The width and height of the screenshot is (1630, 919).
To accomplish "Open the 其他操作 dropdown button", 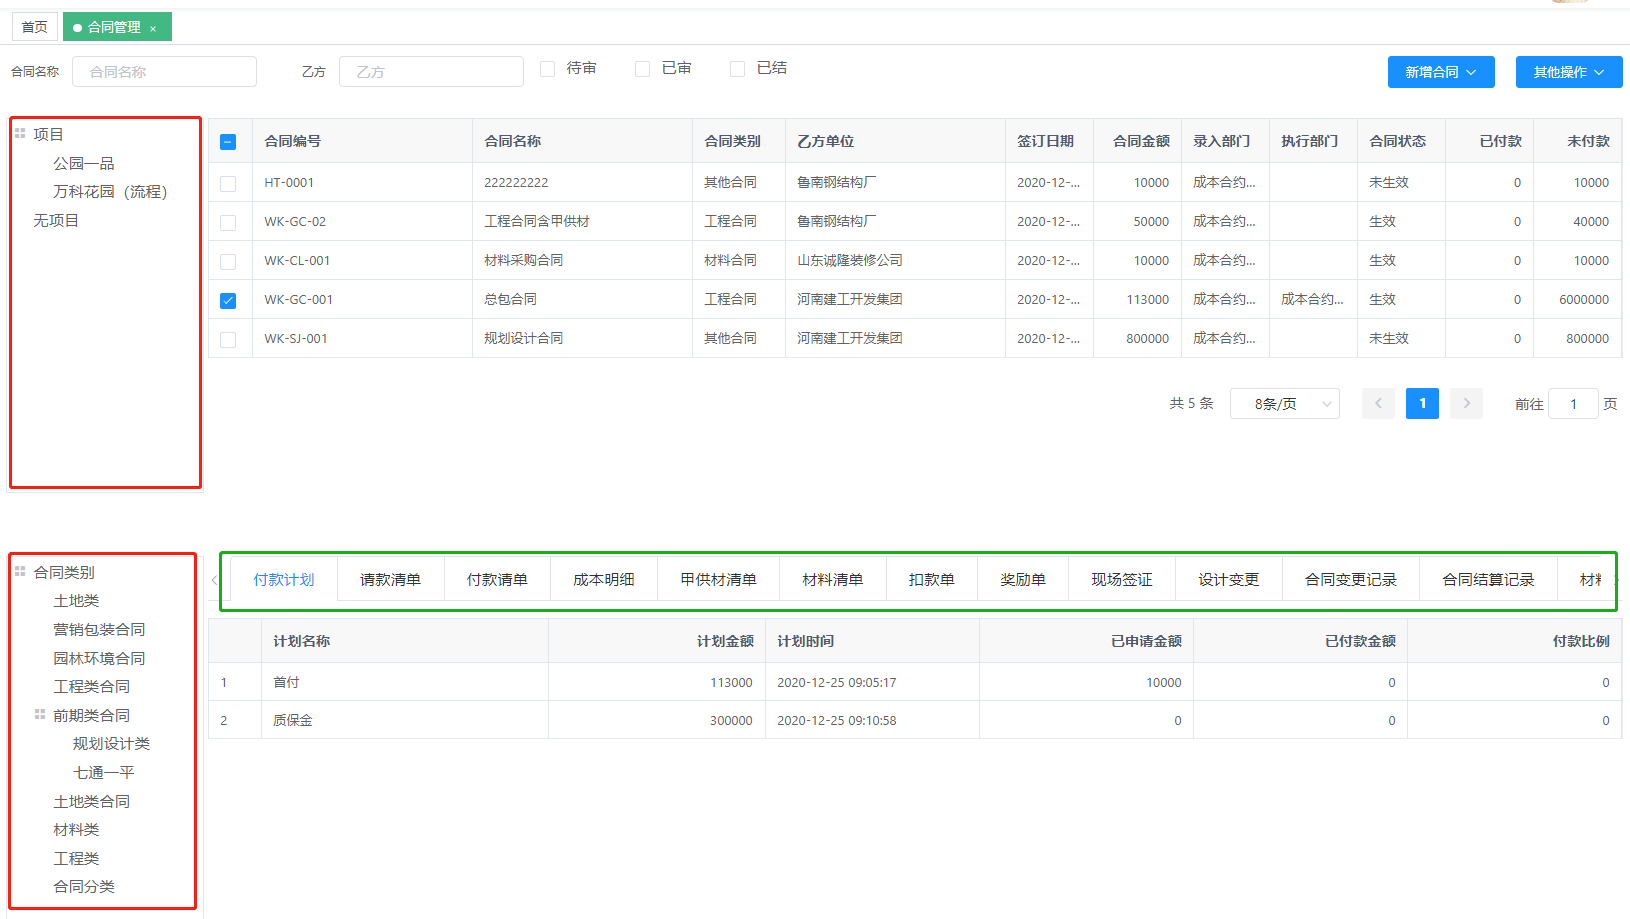I will coord(1569,72).
